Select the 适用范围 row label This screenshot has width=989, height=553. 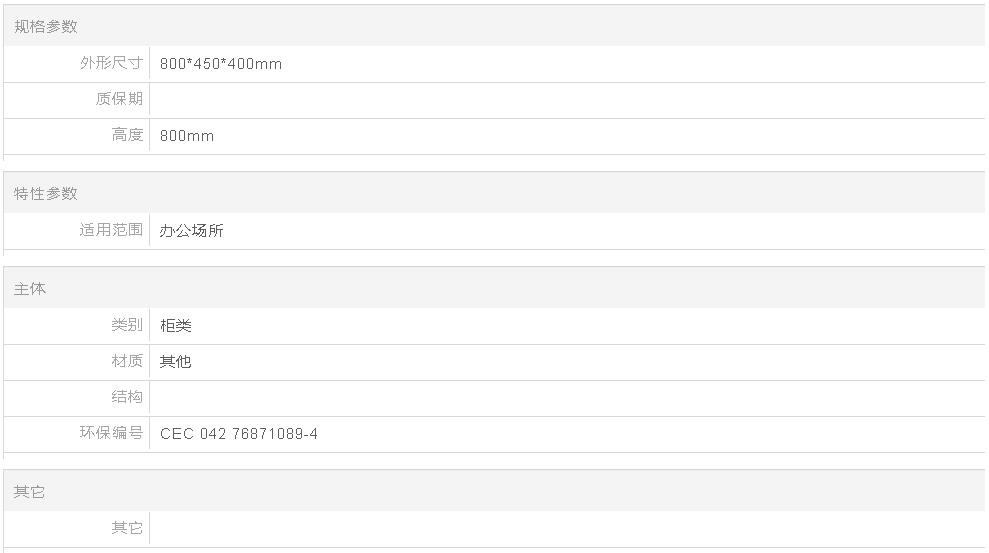point(112,230)
